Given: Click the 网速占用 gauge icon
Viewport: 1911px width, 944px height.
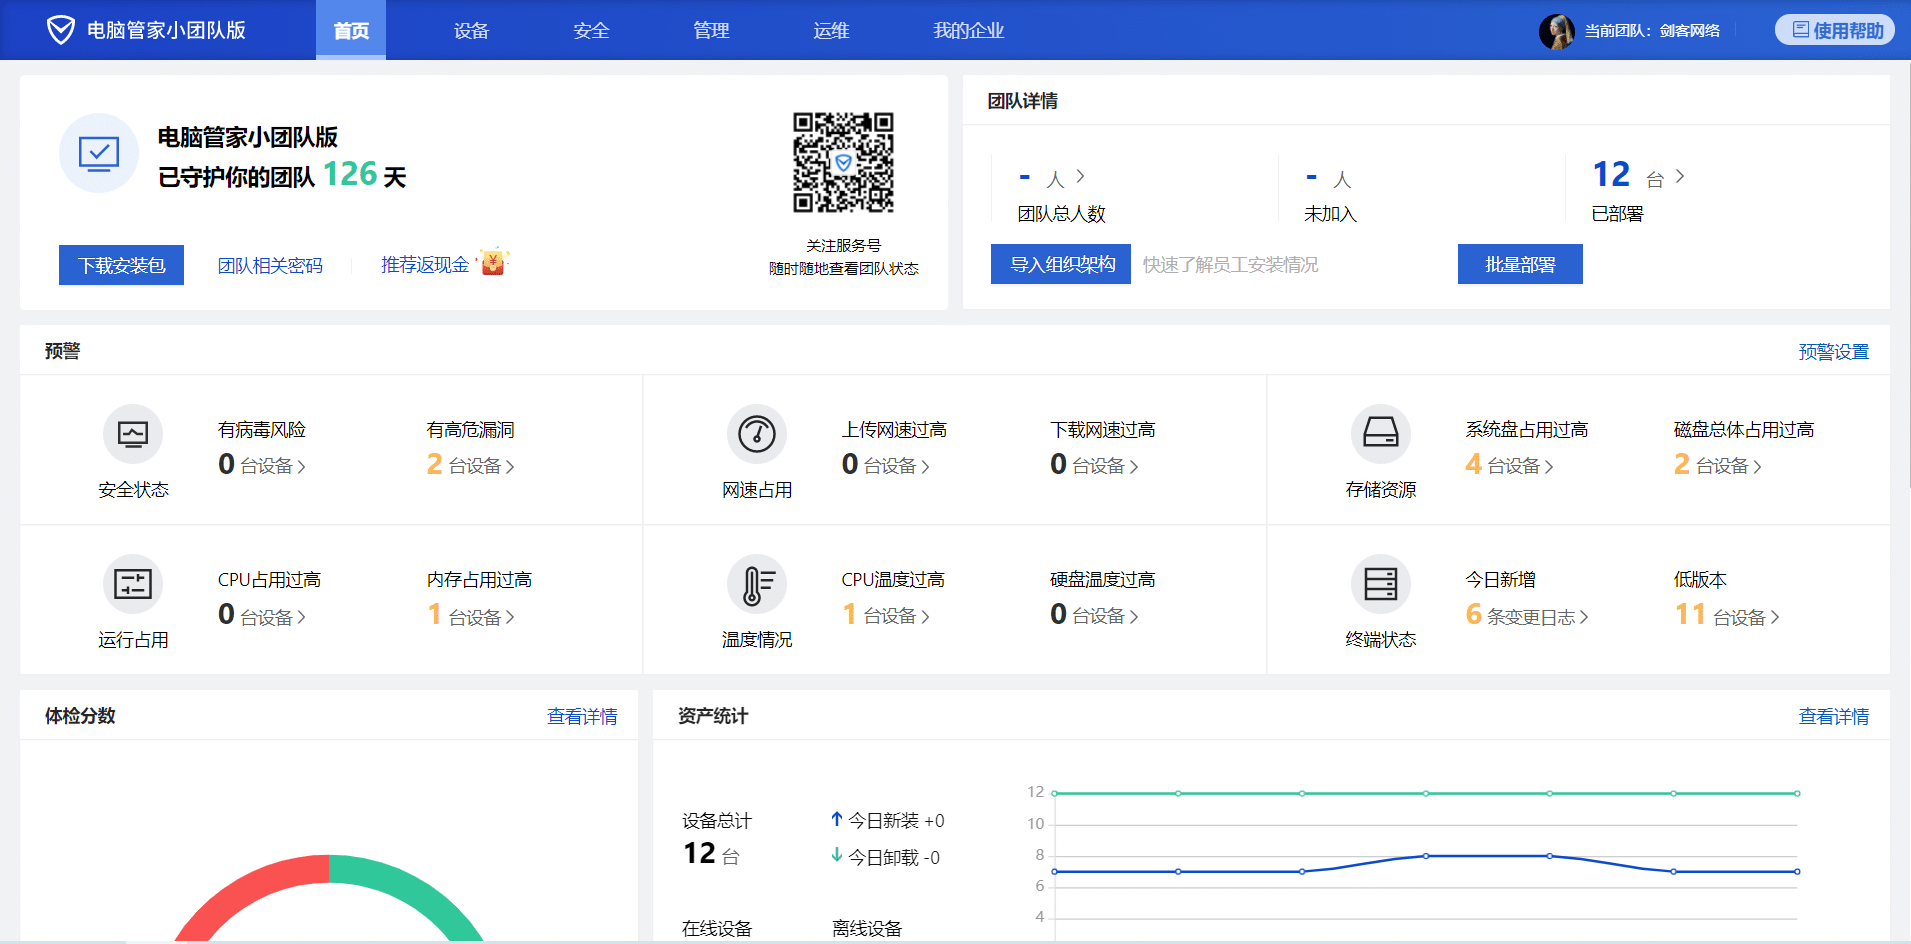Looking at the screenshot, I should [757, 434].
